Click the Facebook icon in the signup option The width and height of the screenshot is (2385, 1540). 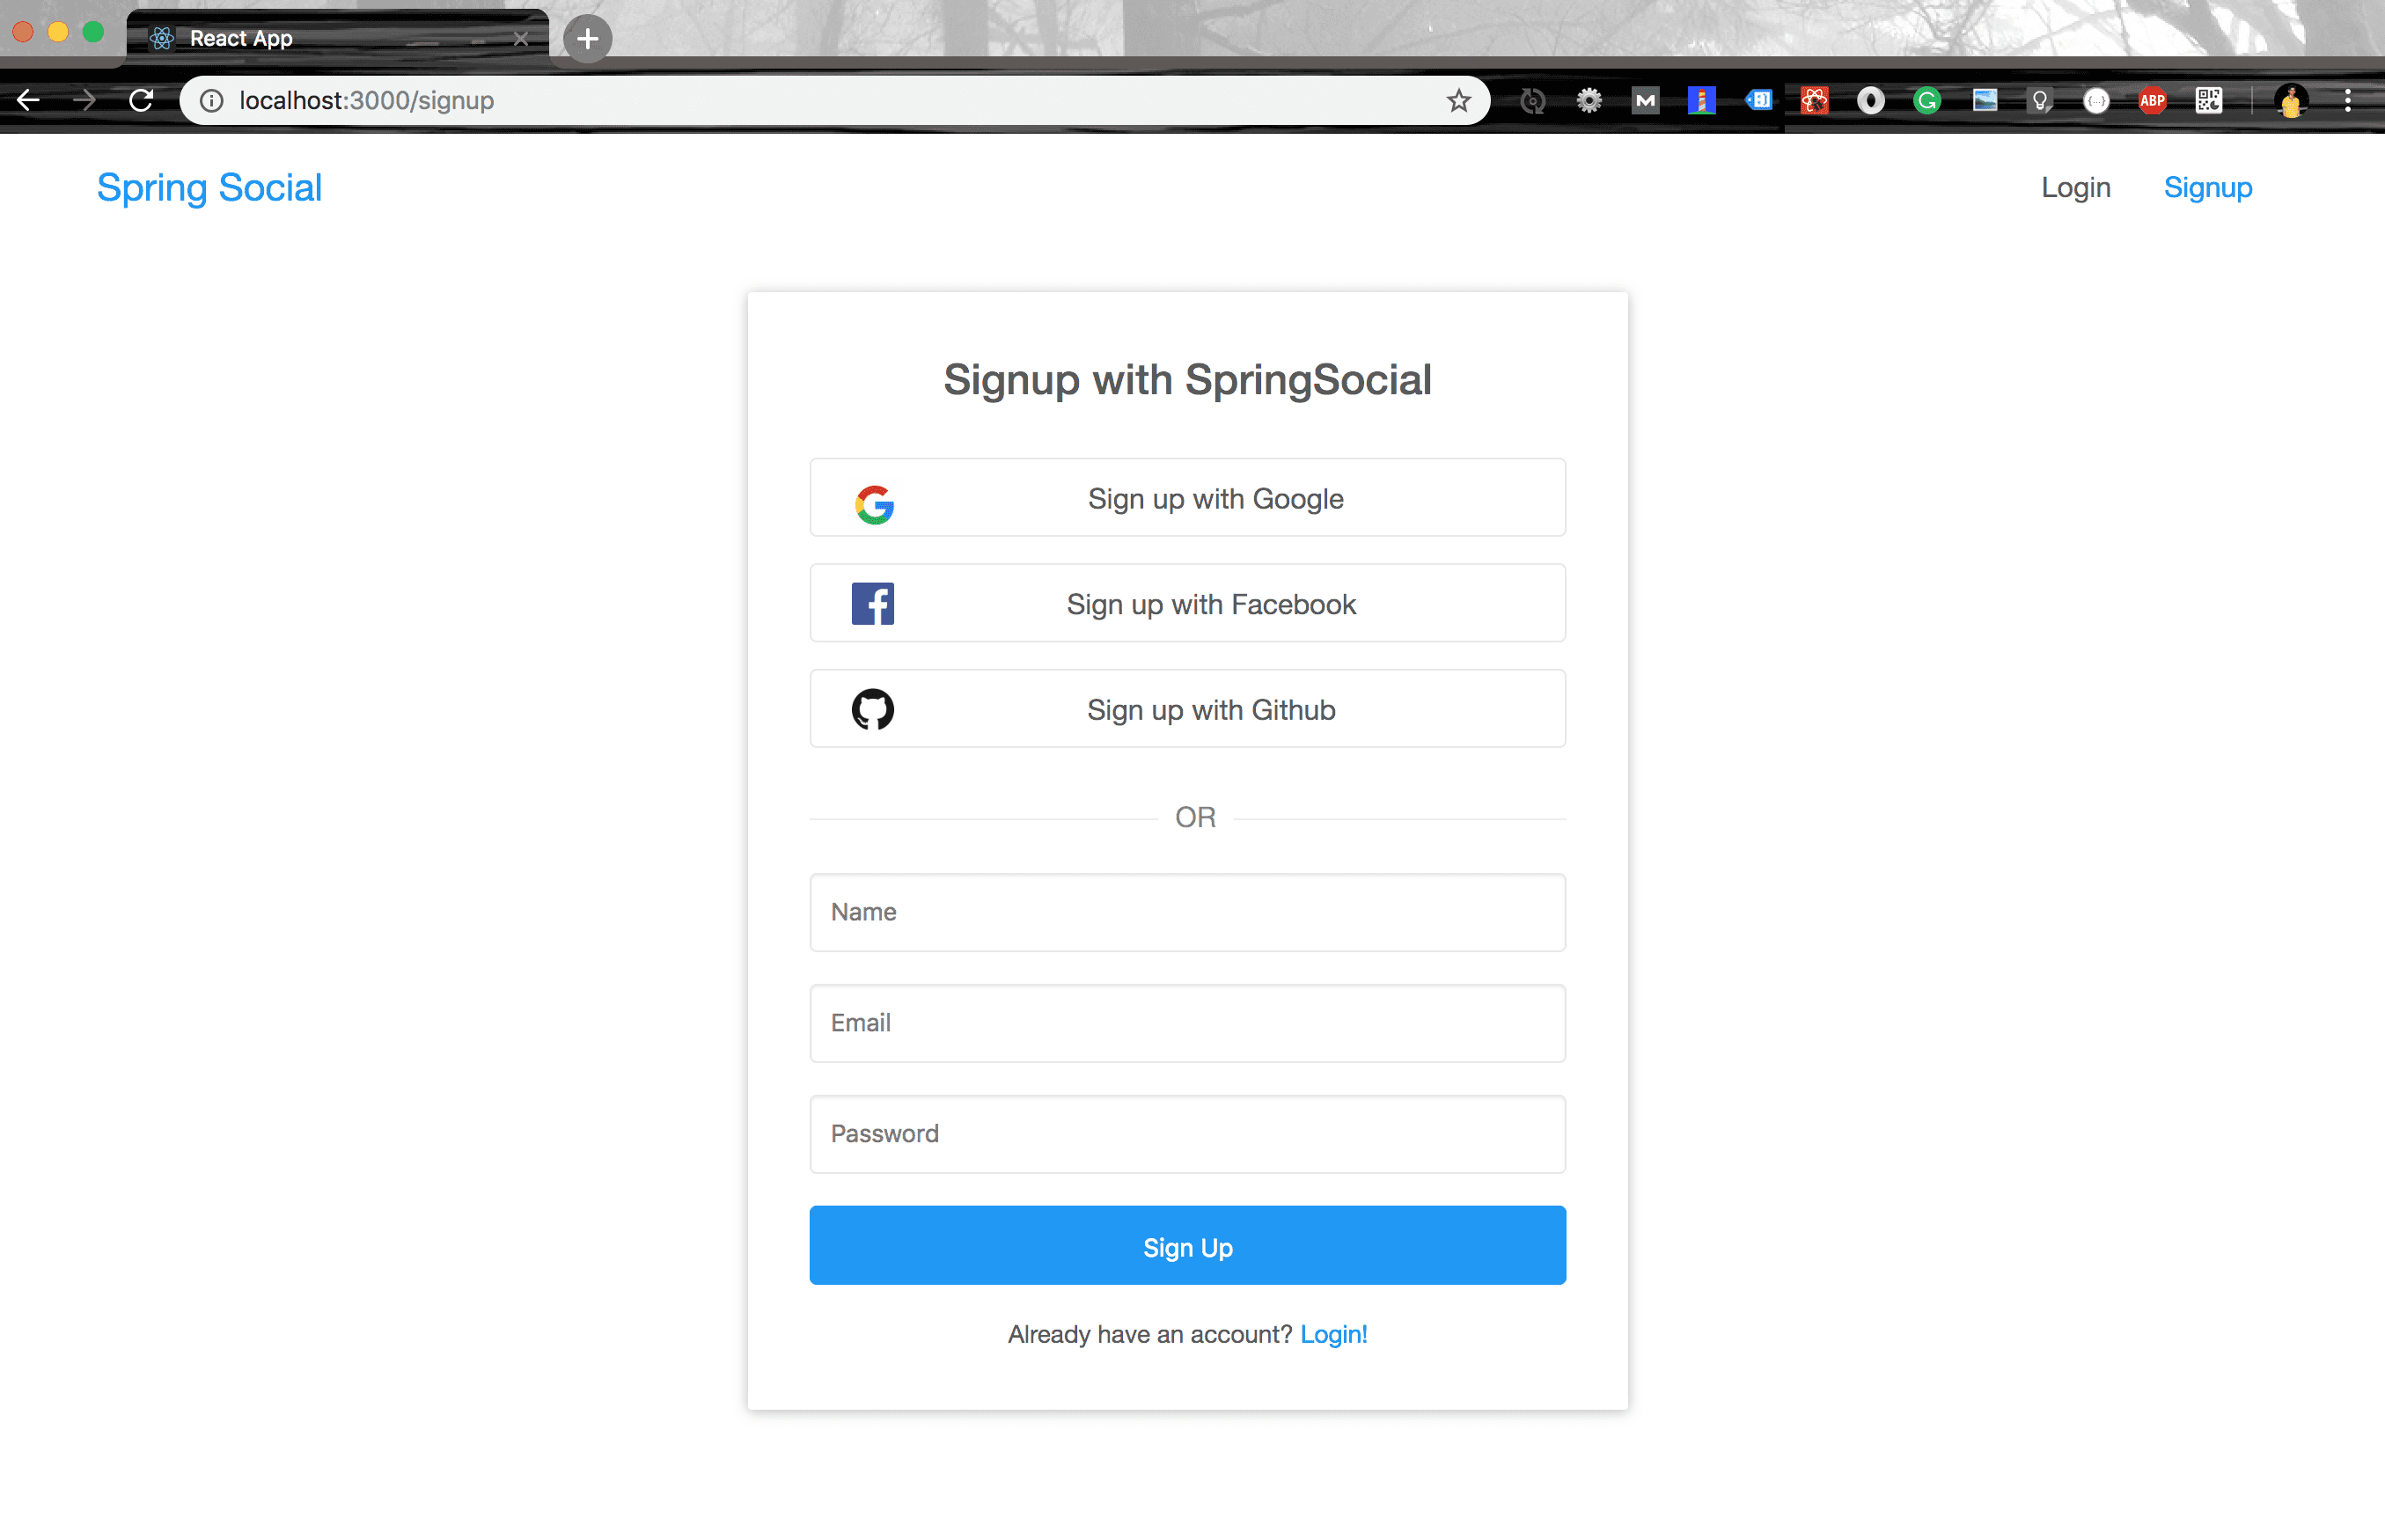872,603
